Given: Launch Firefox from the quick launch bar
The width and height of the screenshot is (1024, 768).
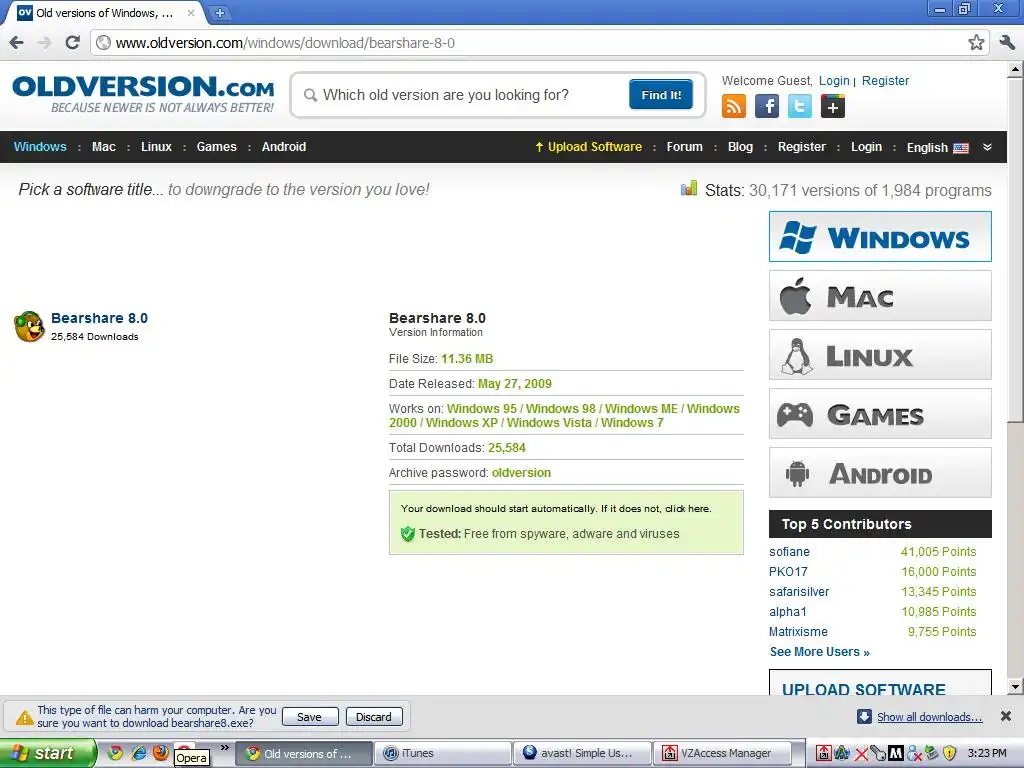Looking at the screenshot, I should (x=161, y=753).
